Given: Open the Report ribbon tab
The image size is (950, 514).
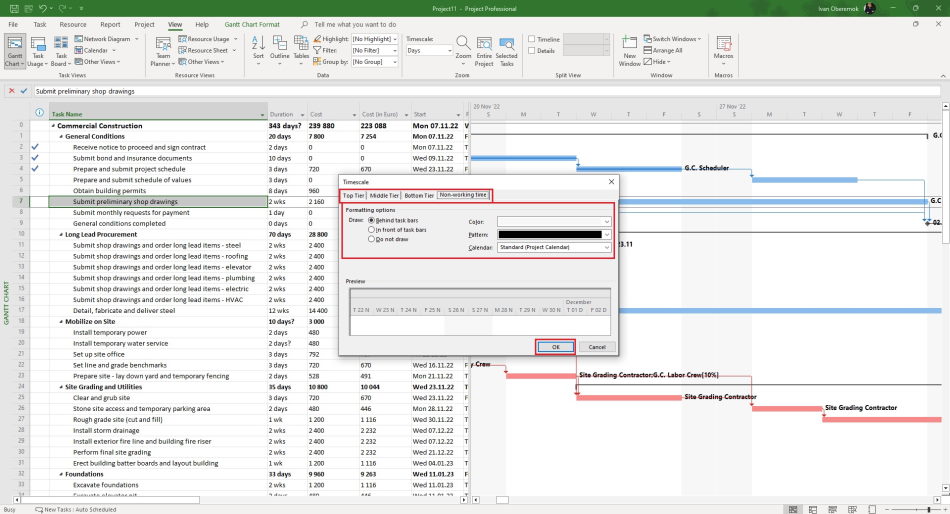Looking at the screenshot, I should [110, 25].
